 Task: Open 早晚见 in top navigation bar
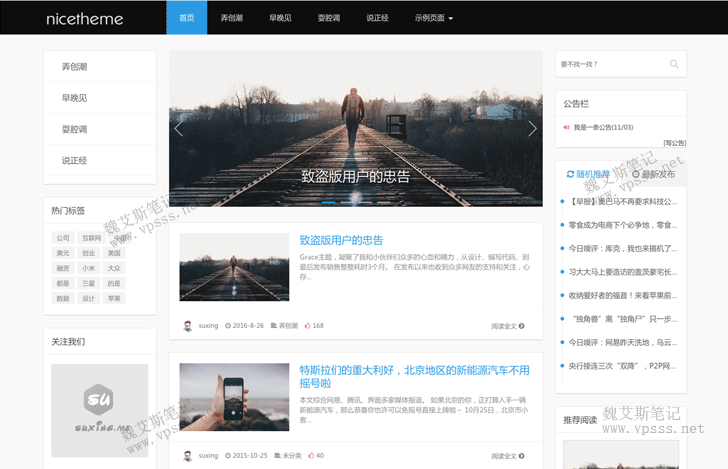281,18
